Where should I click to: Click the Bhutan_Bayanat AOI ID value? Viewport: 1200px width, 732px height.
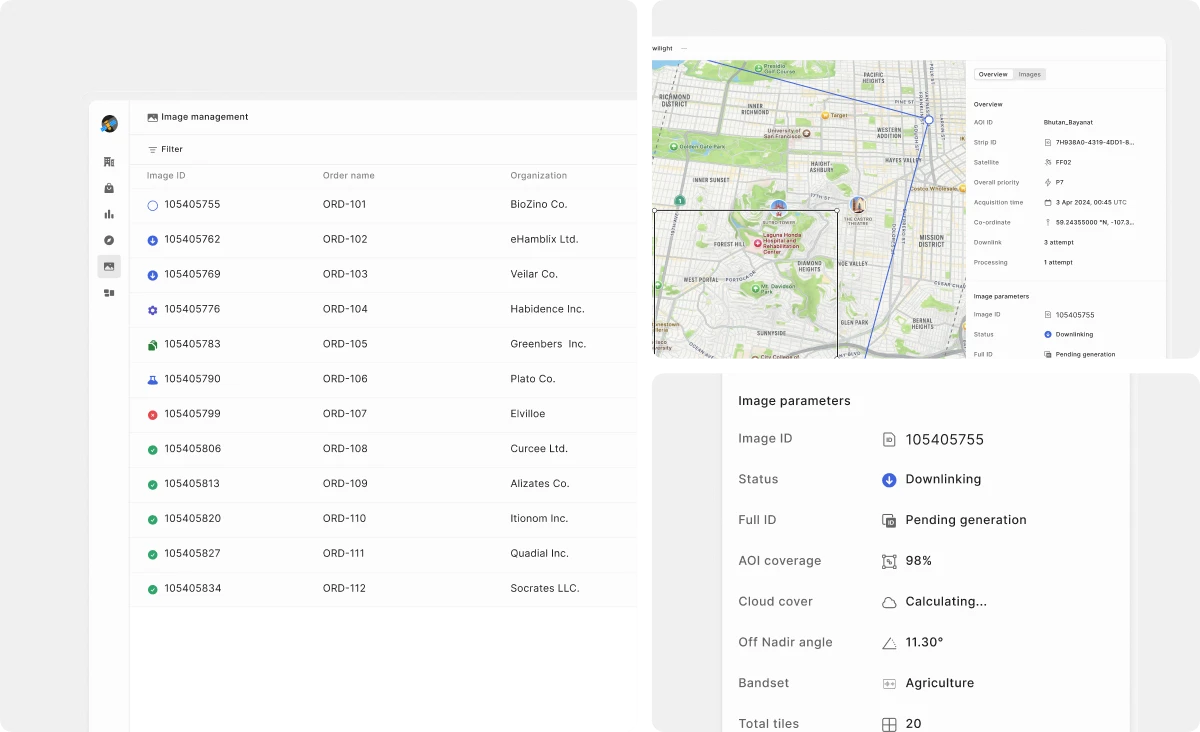click(x=1068, y=122)
